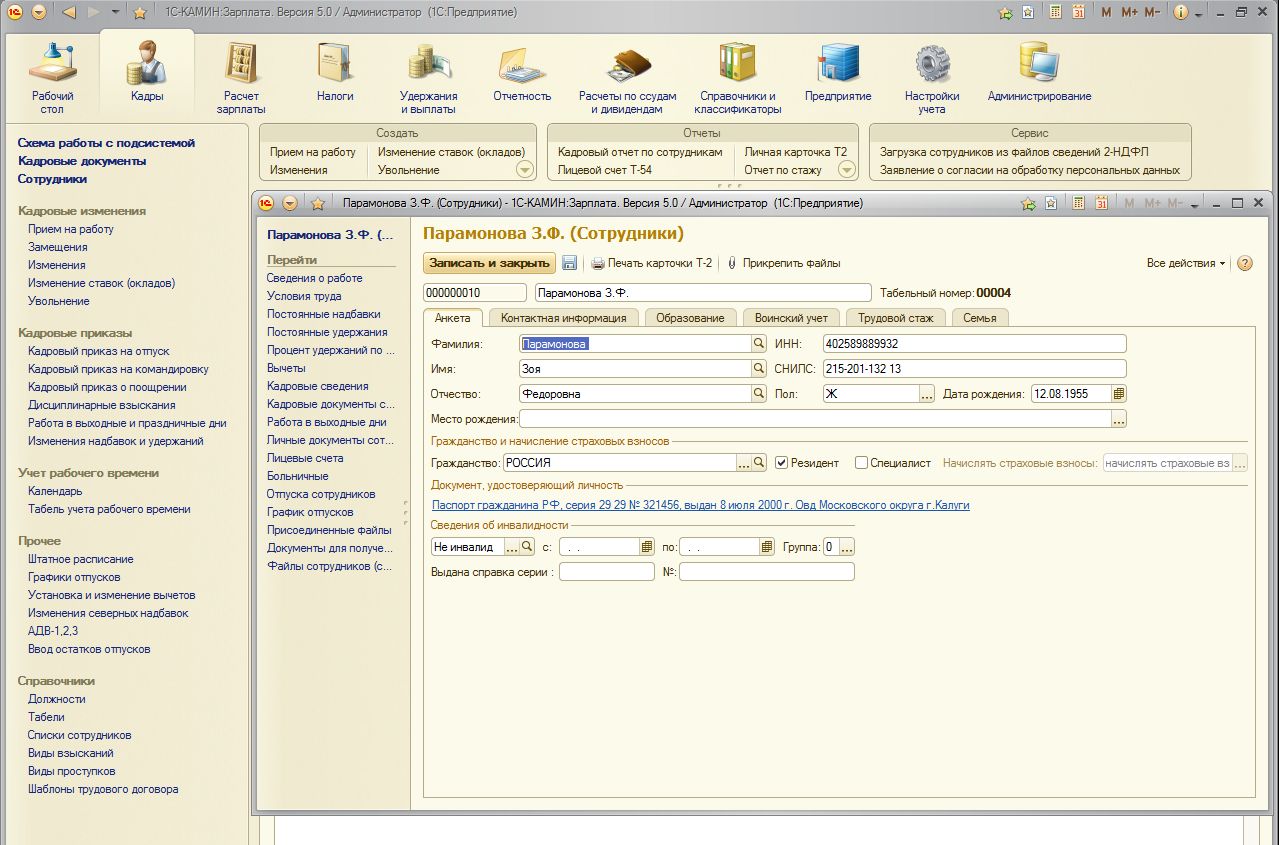Click Печать карточки Т-2 button

pyautogui.click(x=652, y=263)
